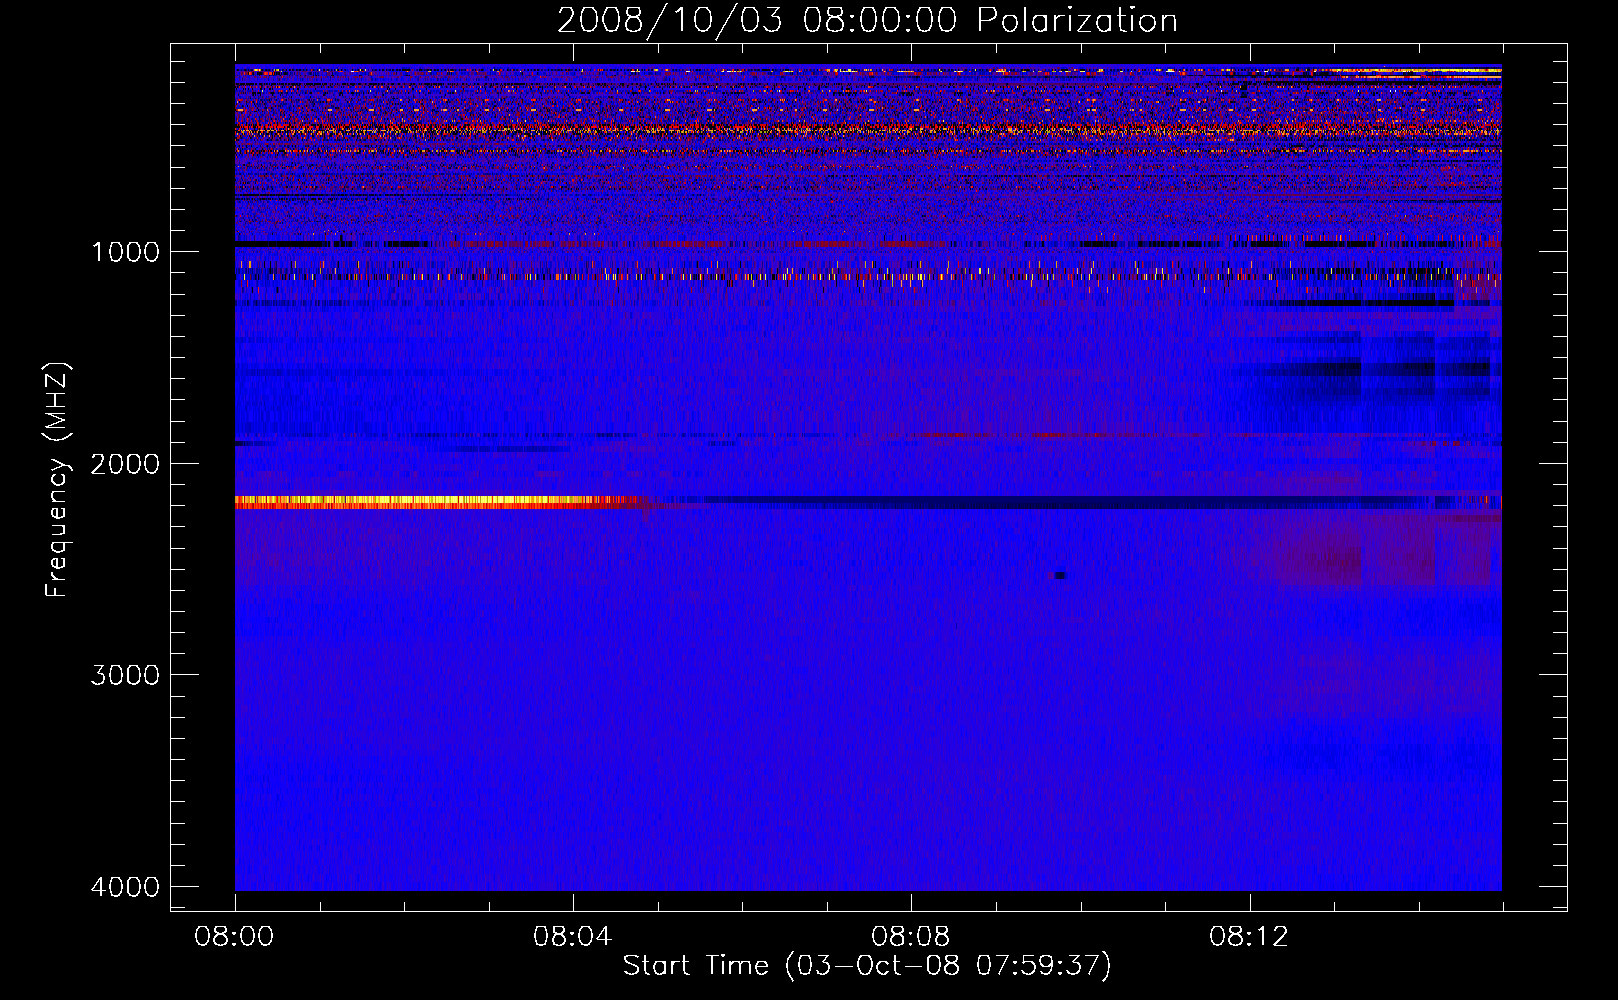Click the 'Start Time (03-Oct-08 07:59:37)' label

867,966
